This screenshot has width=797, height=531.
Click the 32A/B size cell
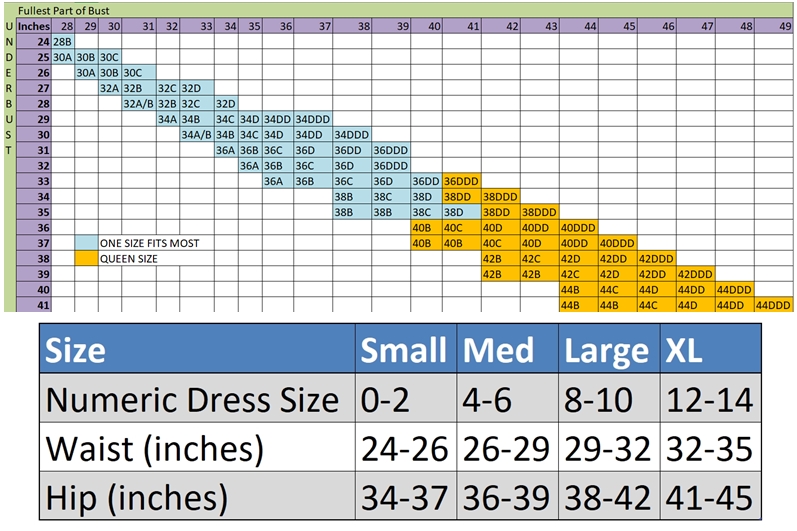point(138,103)
